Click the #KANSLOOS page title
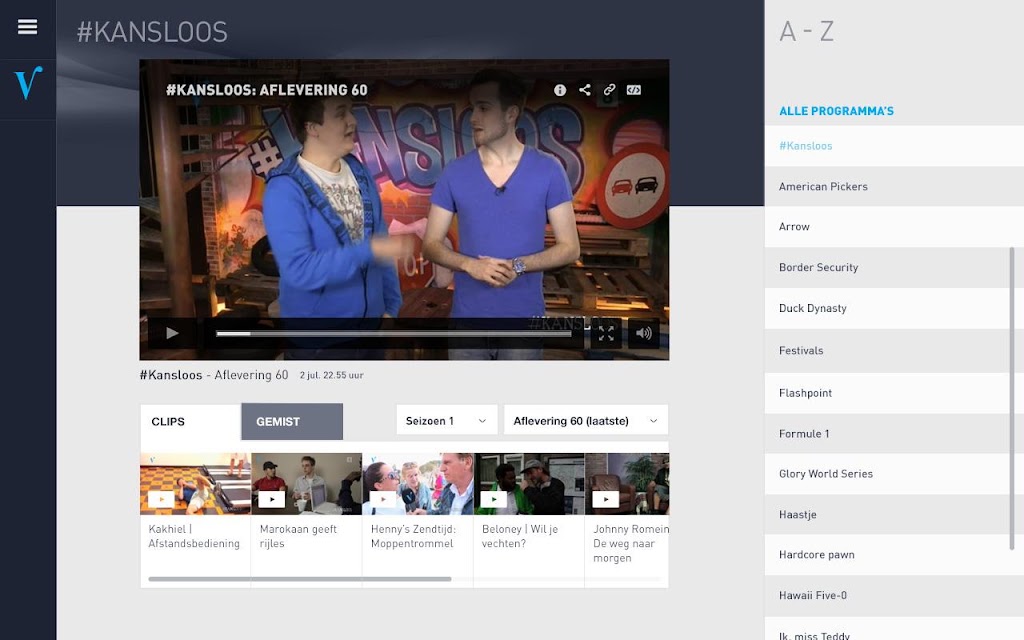This screenshot has width=1024, height=640. coord(152,32)
